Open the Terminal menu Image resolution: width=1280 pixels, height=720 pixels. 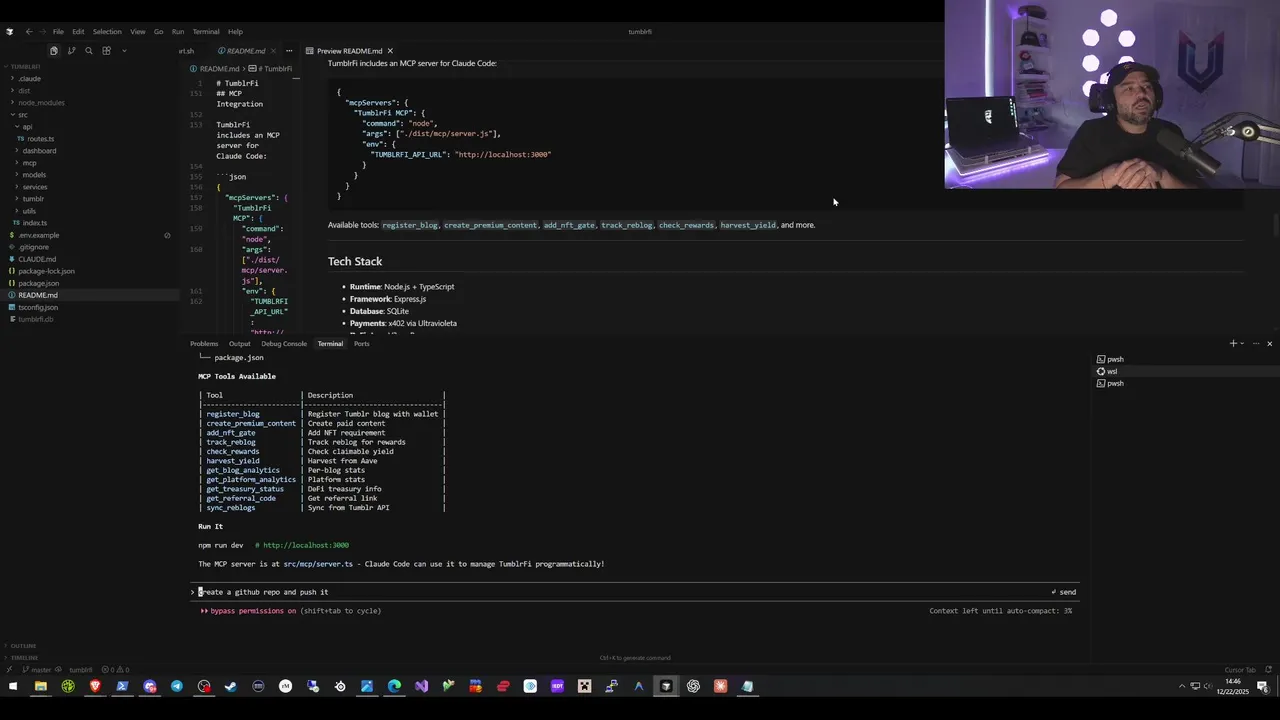click(206, 32)
